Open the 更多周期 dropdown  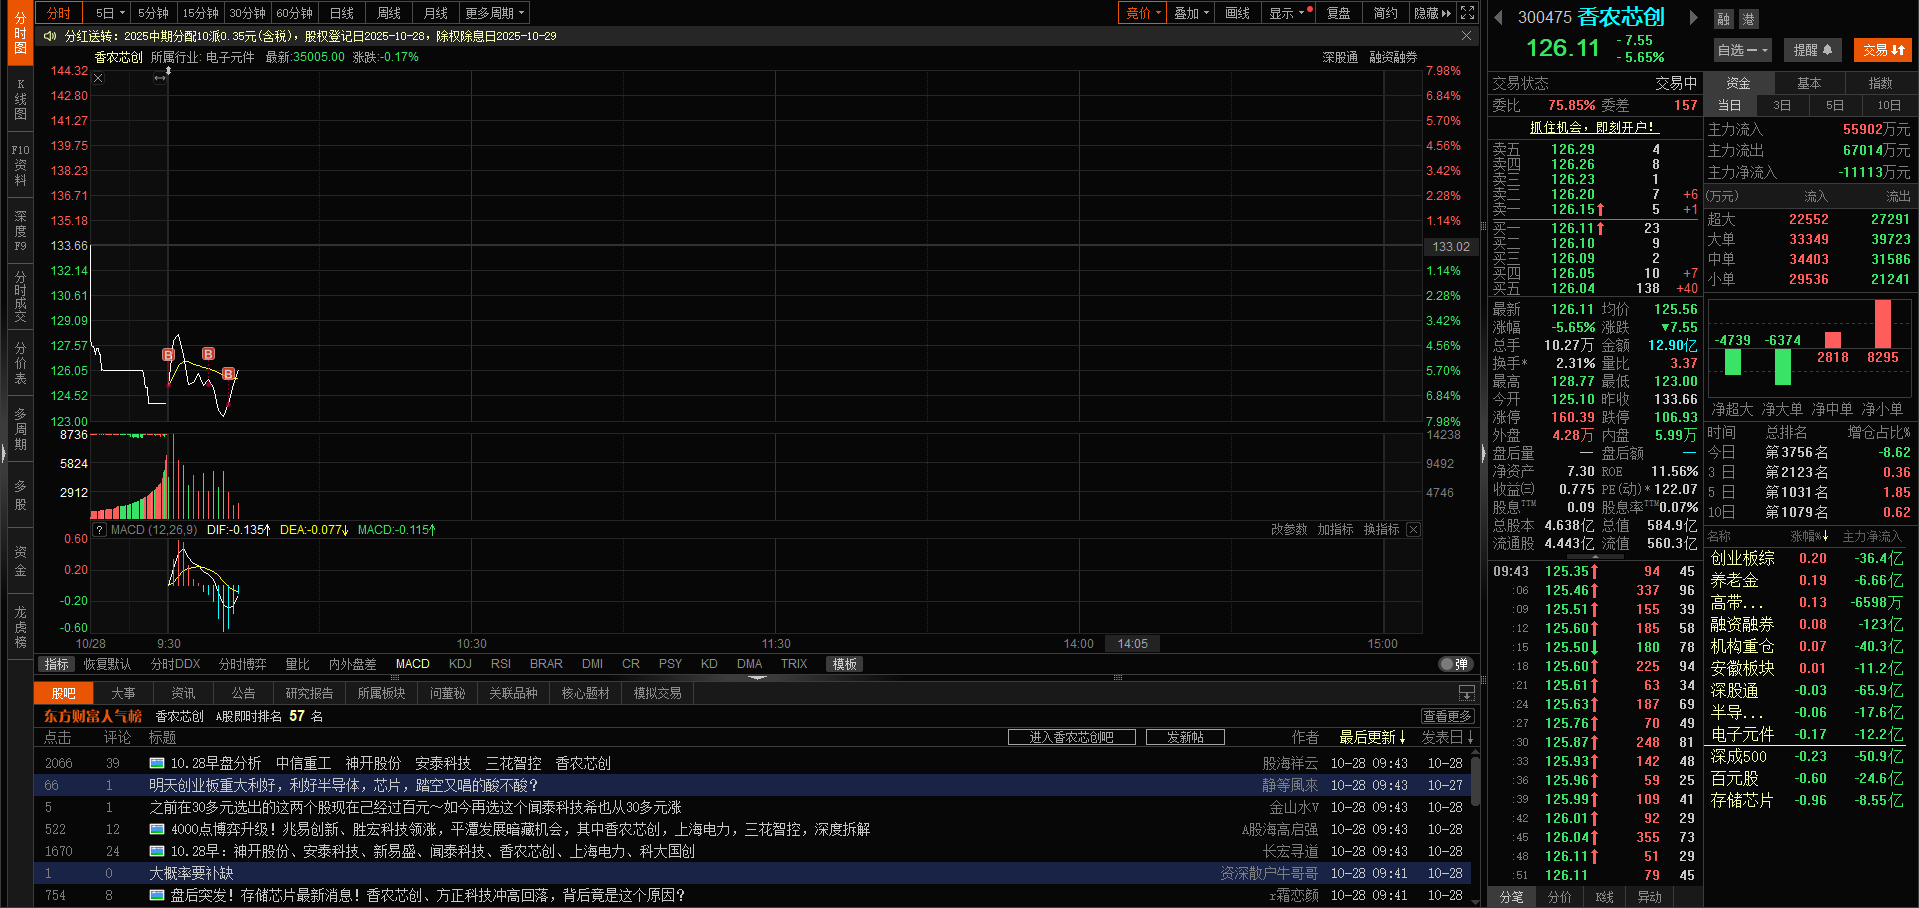[495, 13]
